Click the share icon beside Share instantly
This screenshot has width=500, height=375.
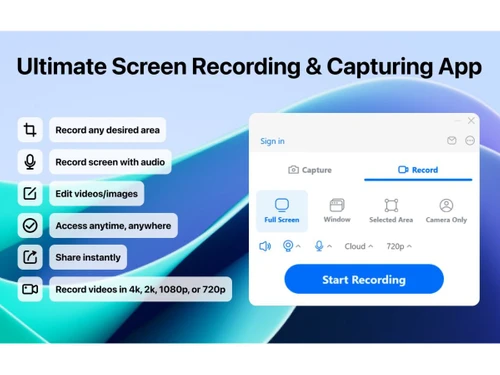click(30, 257)
